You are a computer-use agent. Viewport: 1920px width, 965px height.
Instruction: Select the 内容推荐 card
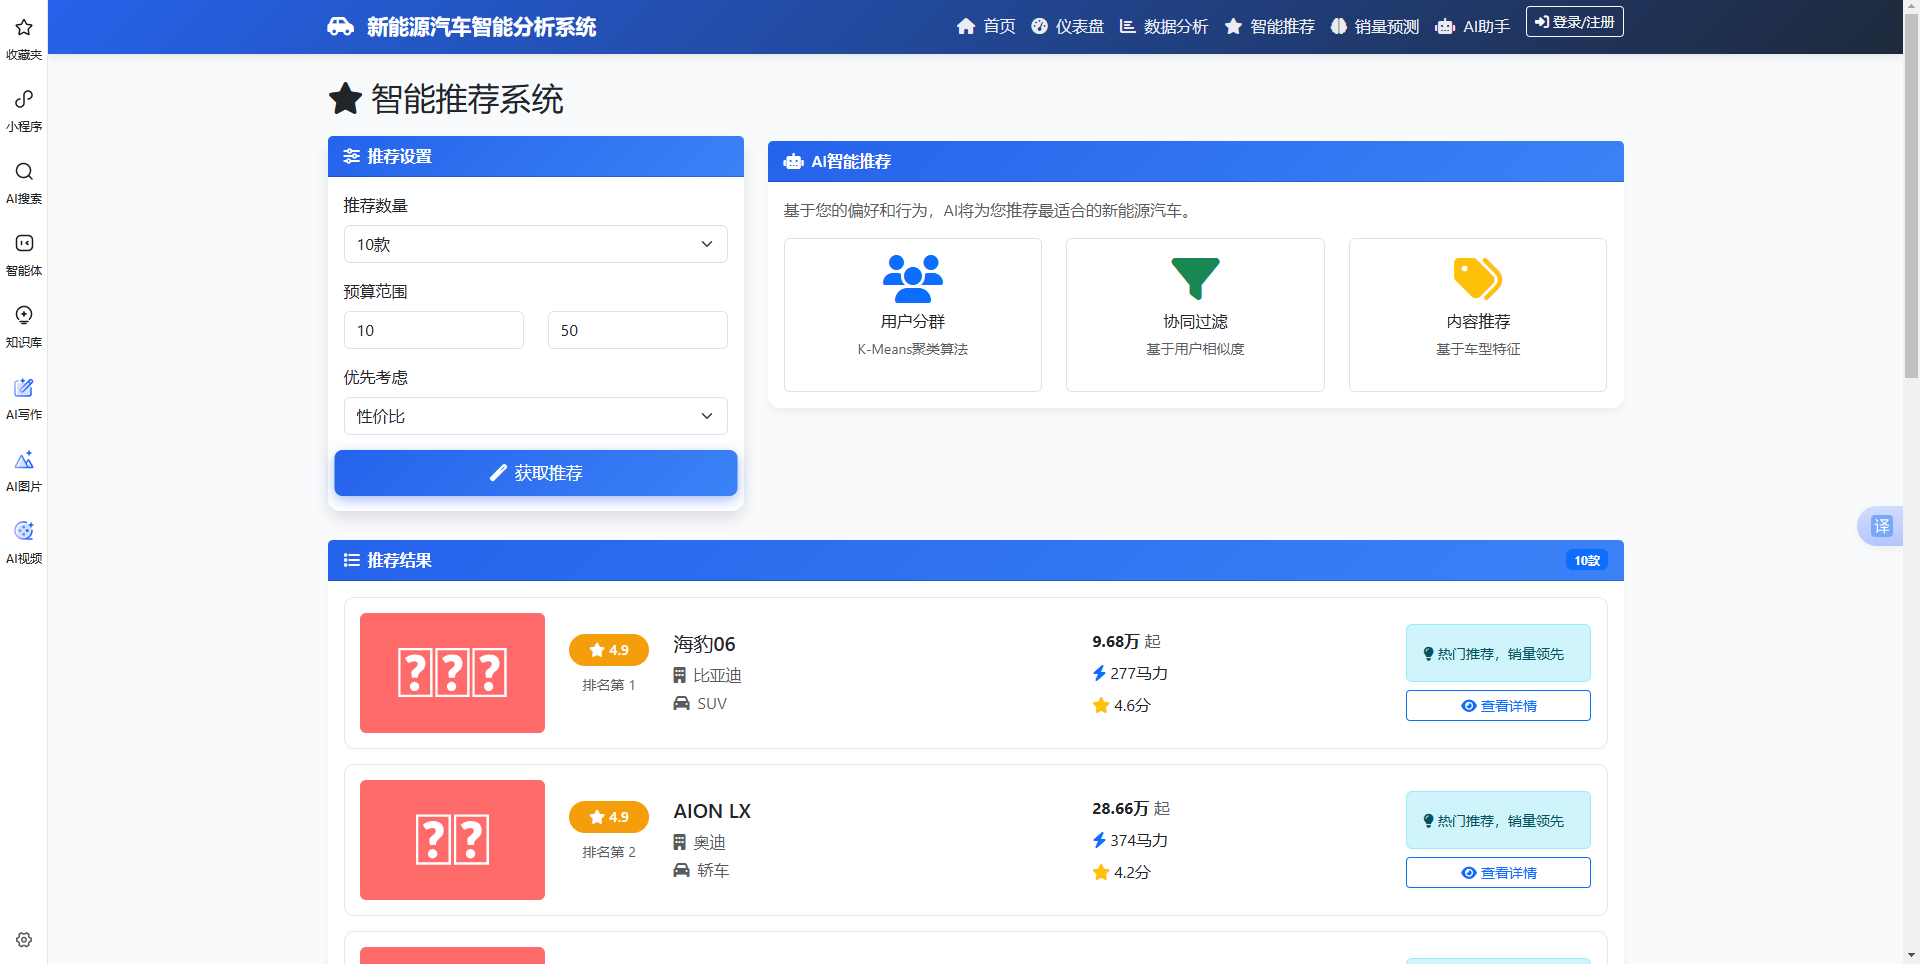click(x=1478, y=315)
